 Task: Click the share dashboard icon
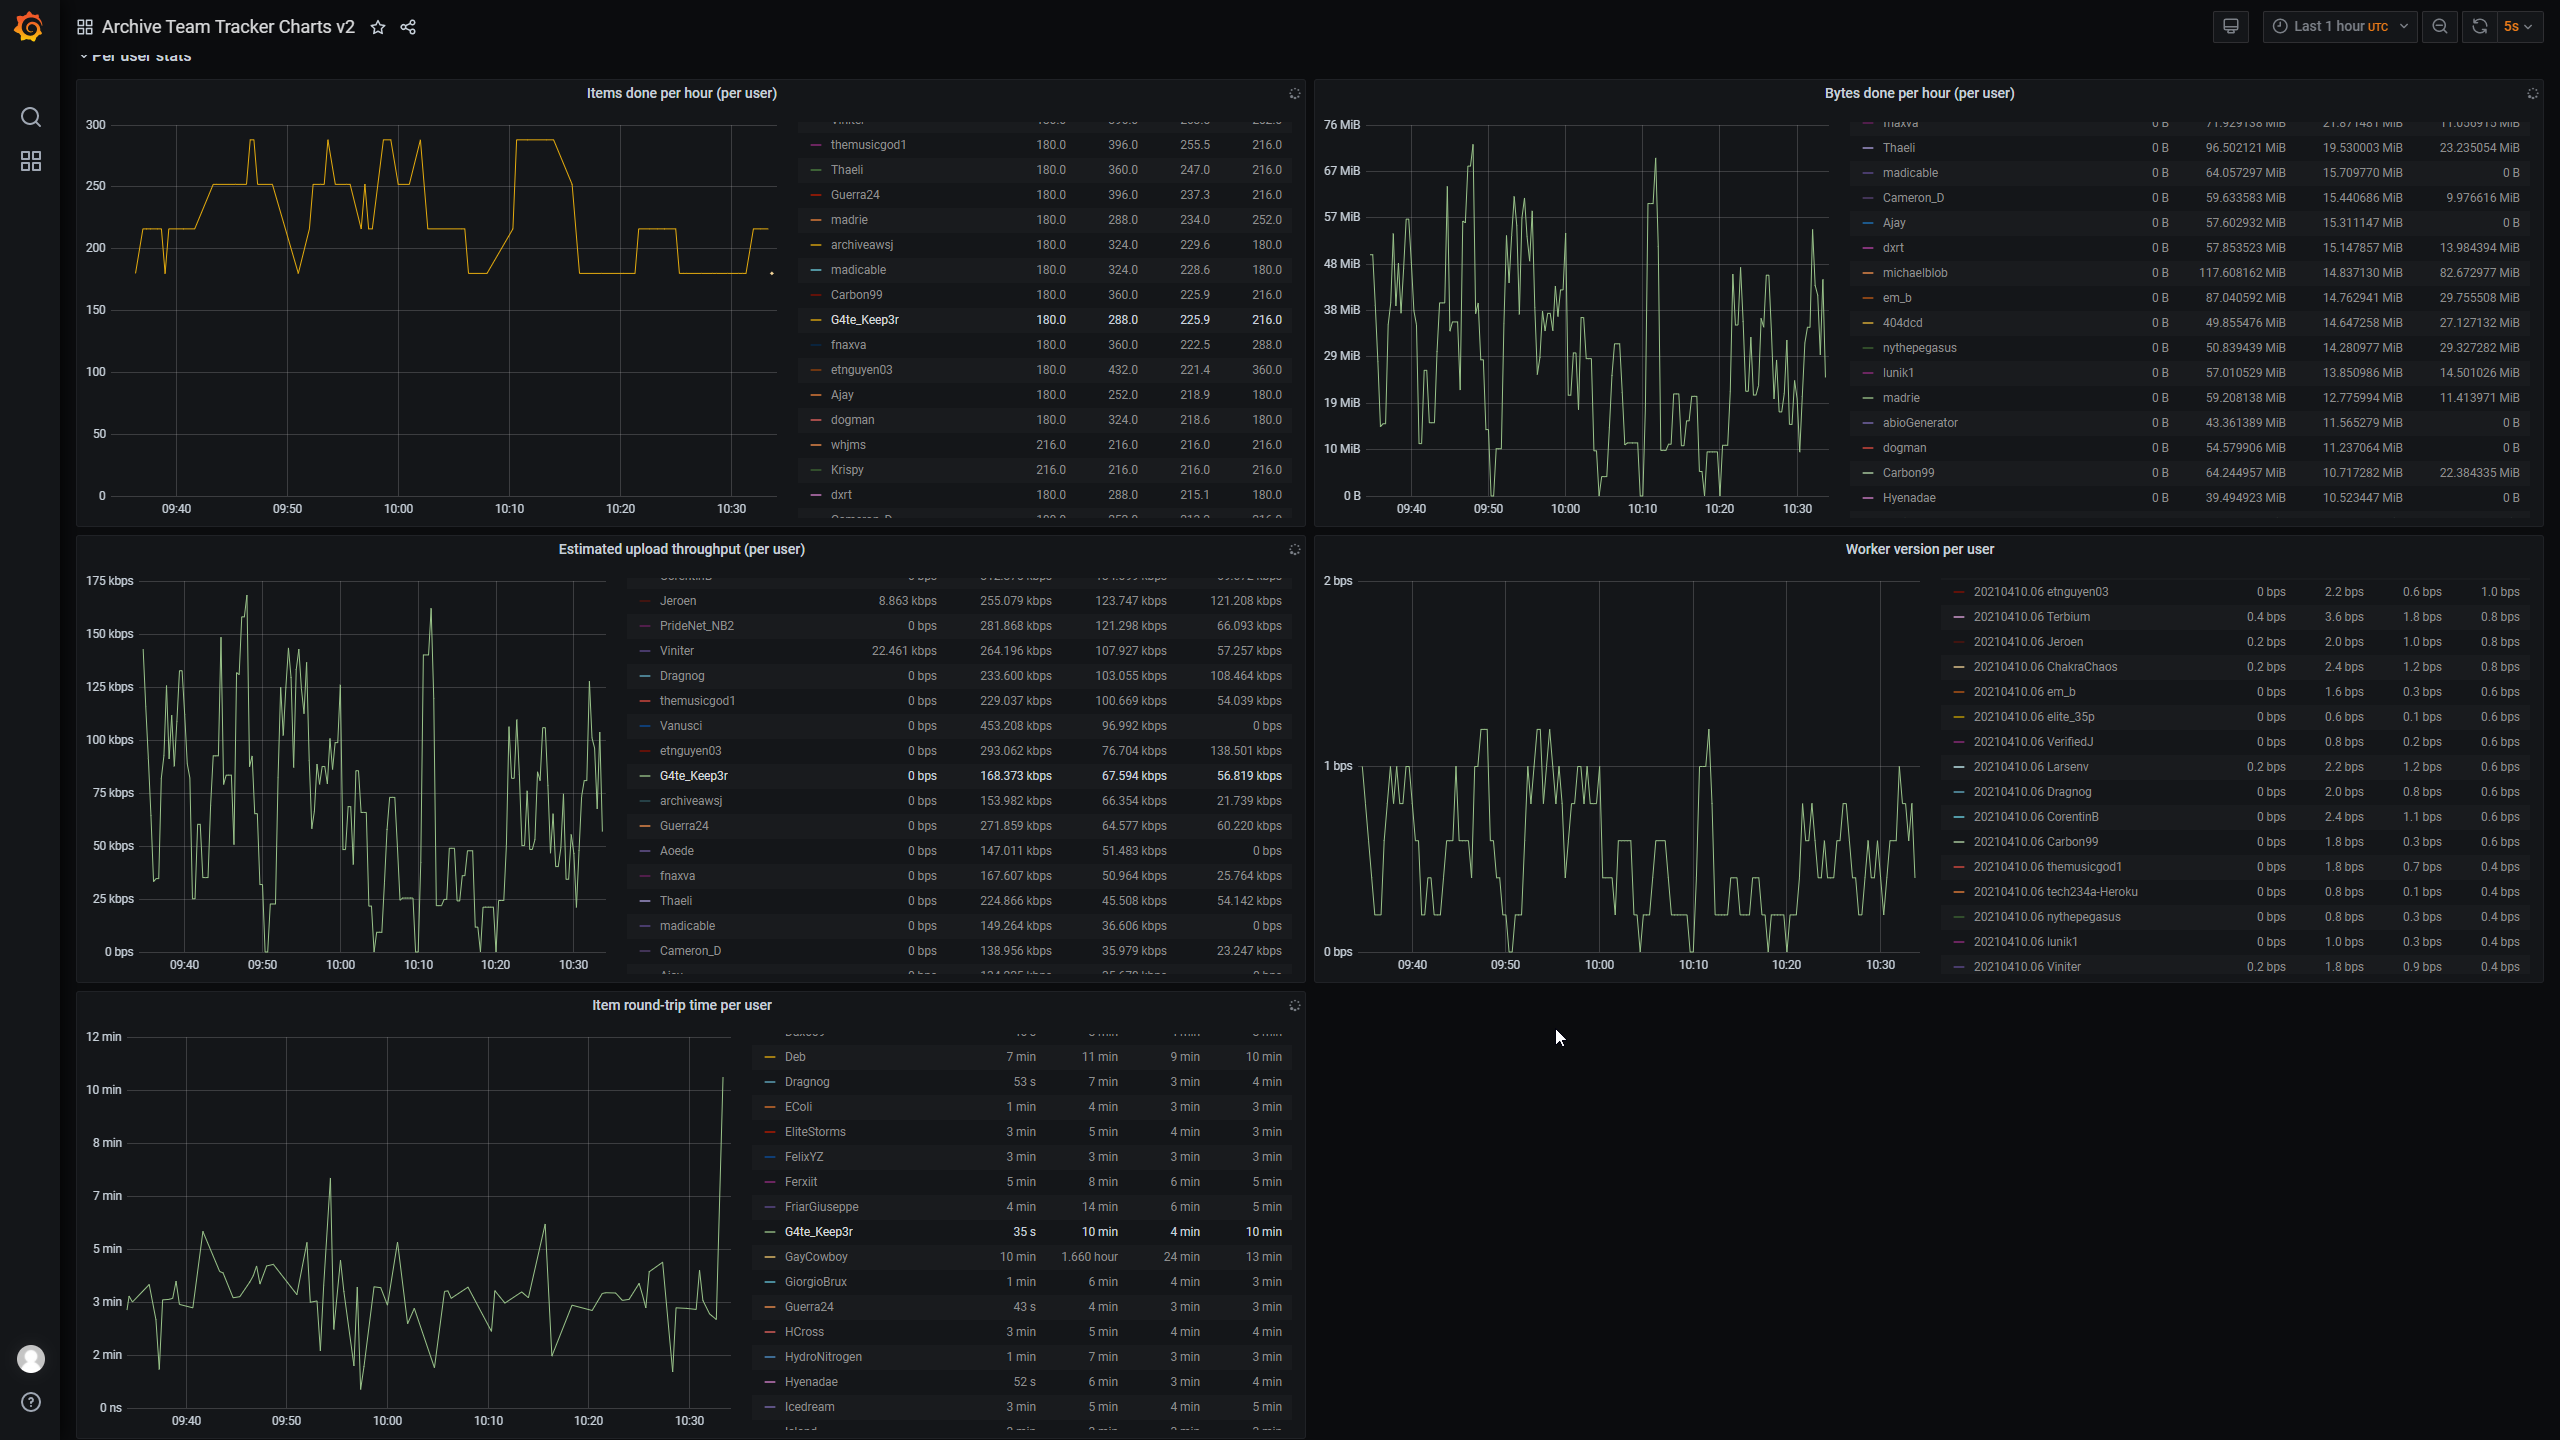coord(408,27)
